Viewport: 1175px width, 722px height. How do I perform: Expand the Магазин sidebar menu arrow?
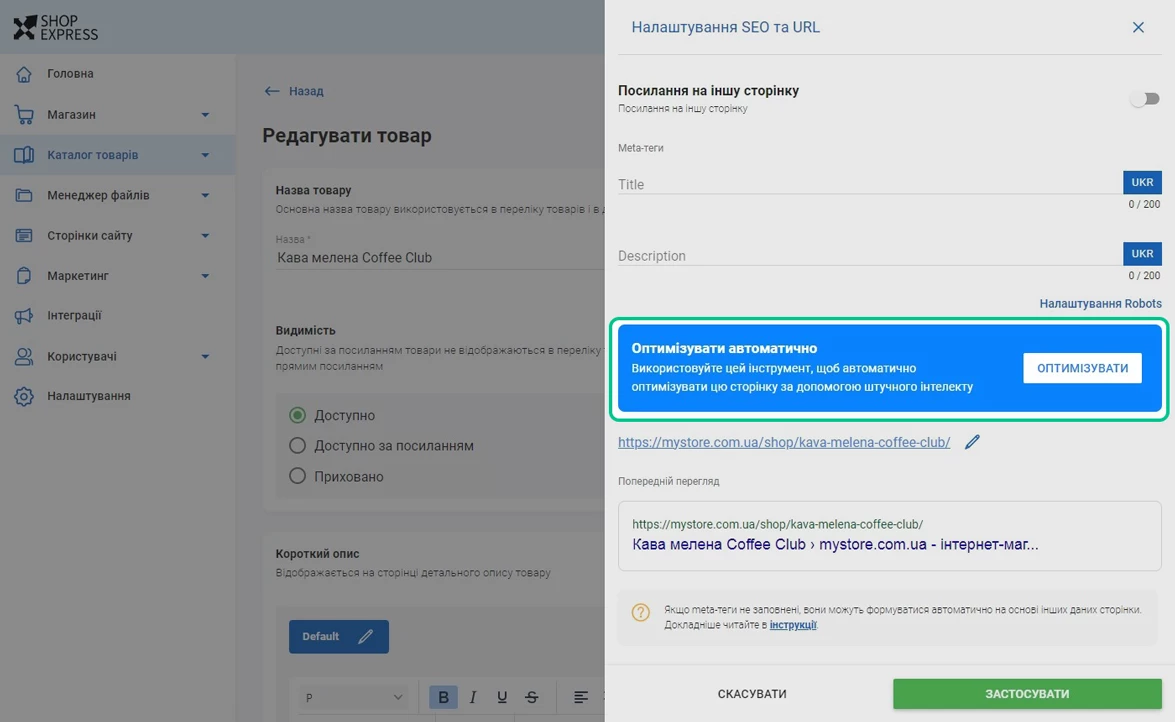(x=205, y=115)
